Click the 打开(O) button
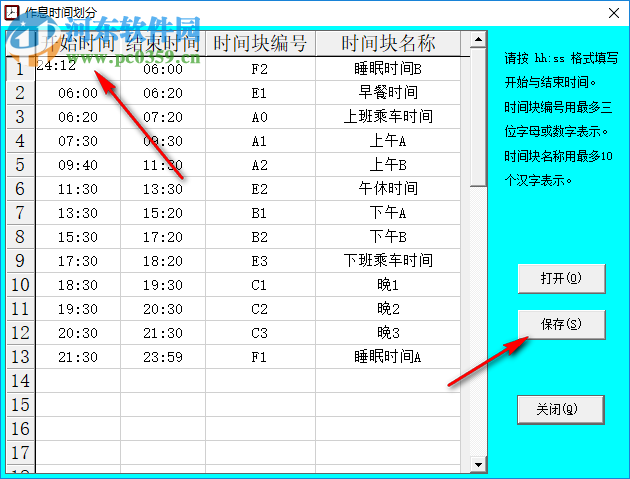Image resolution: width=630 pixels, height=479 pixels. point(561,278)
